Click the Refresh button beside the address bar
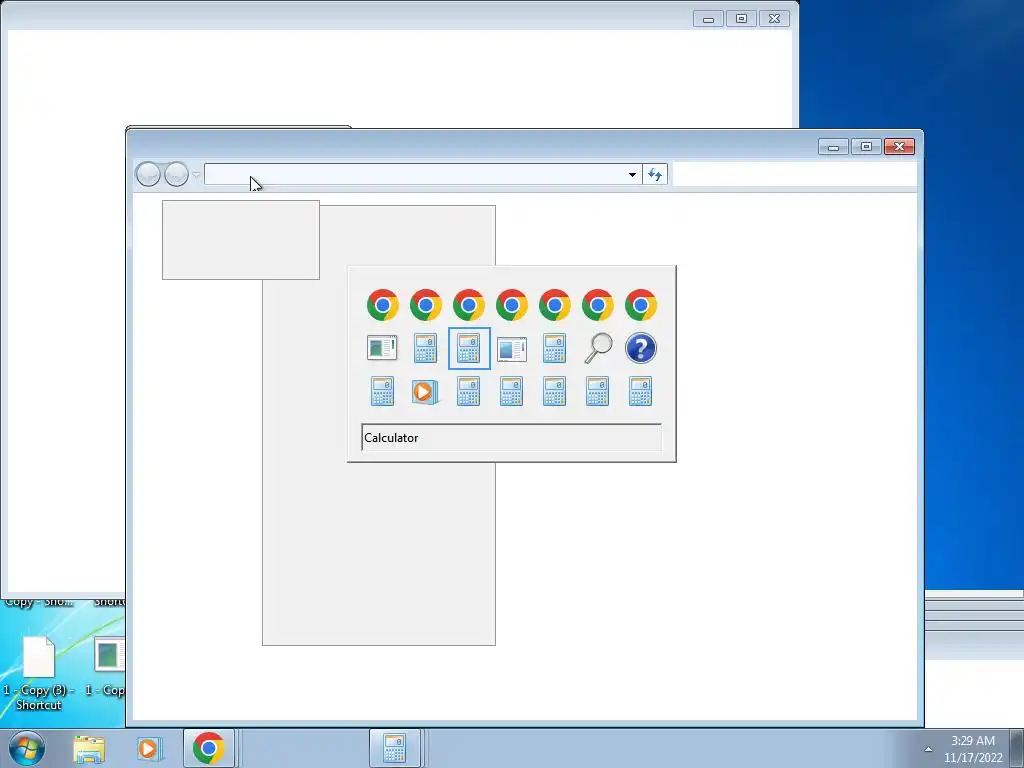Viewport: 1024px width, 768px height. pos(655,174)
